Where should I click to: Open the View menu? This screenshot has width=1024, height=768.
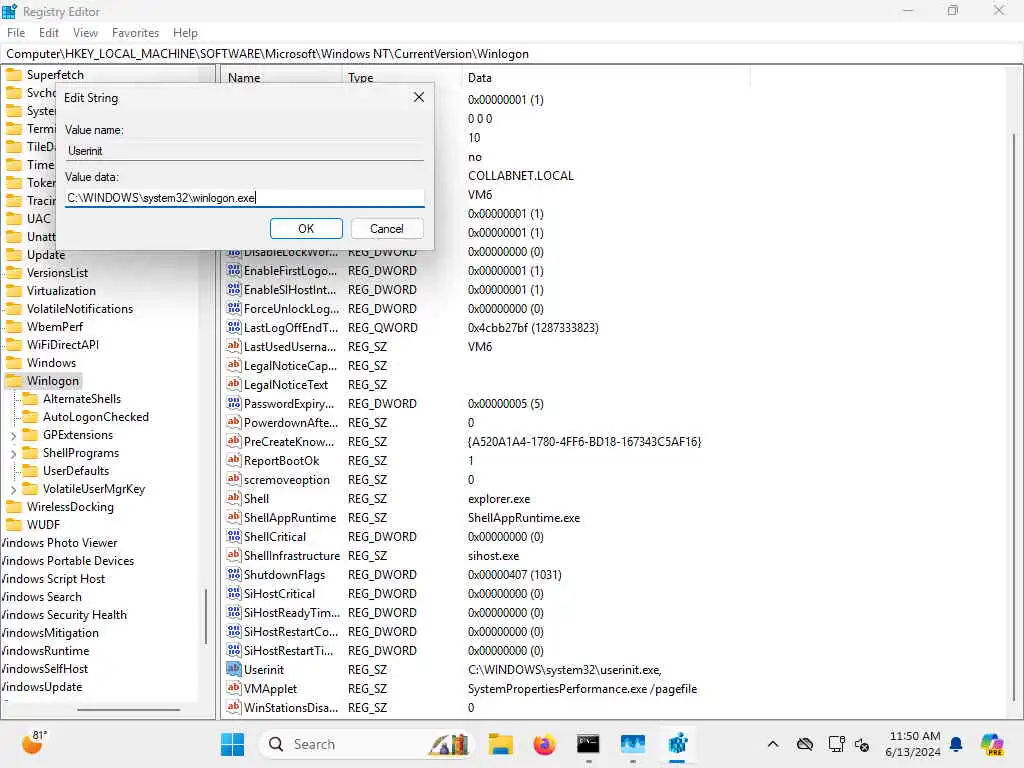pyautogui.click(x=85, y=33)
